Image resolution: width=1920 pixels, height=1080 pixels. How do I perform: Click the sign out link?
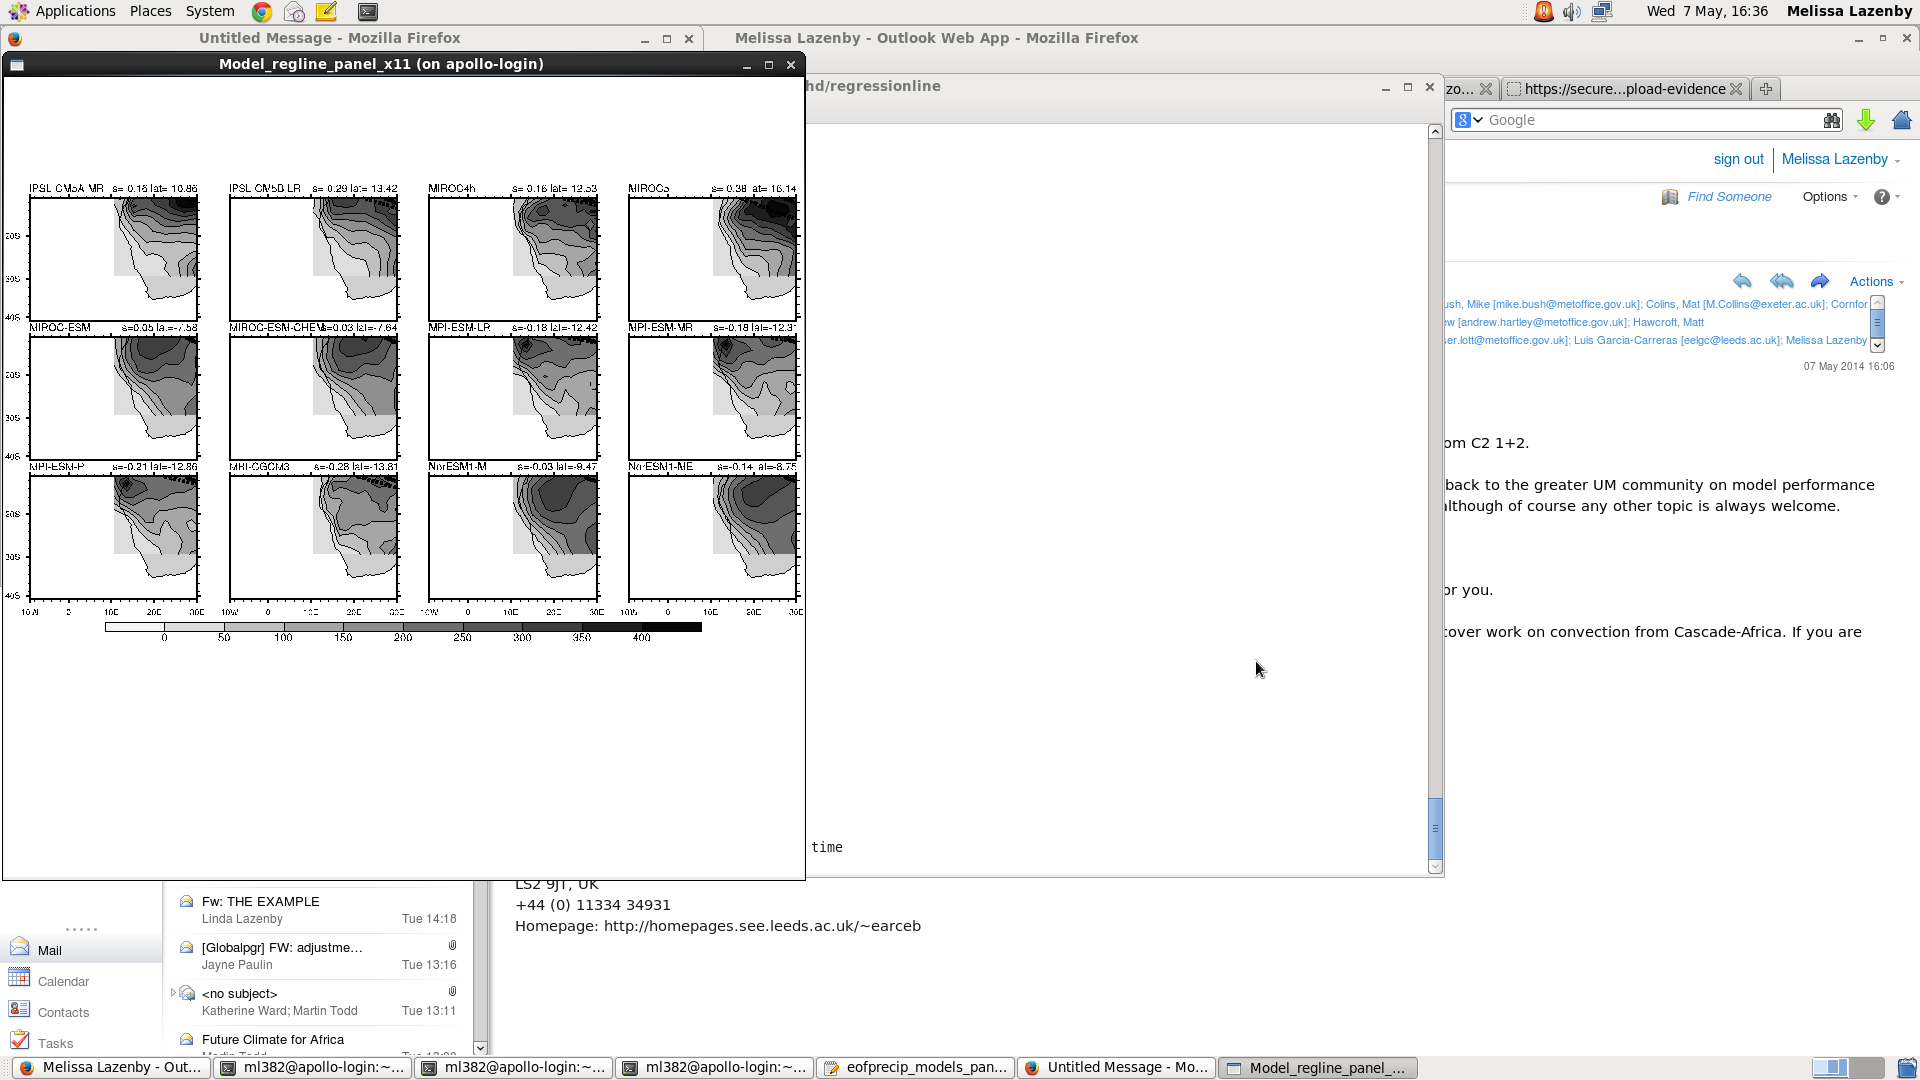point(1738,159)
